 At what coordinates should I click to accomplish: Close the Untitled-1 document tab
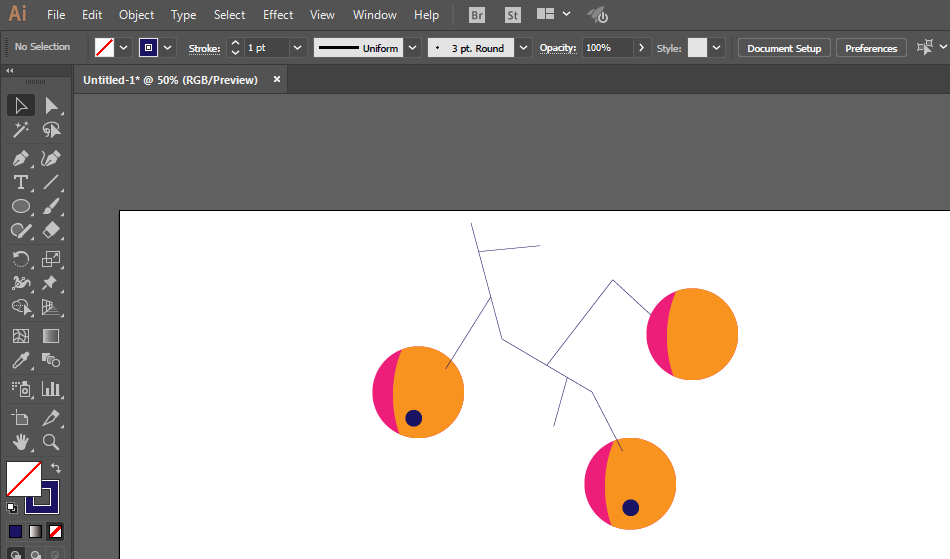[277, 79]
